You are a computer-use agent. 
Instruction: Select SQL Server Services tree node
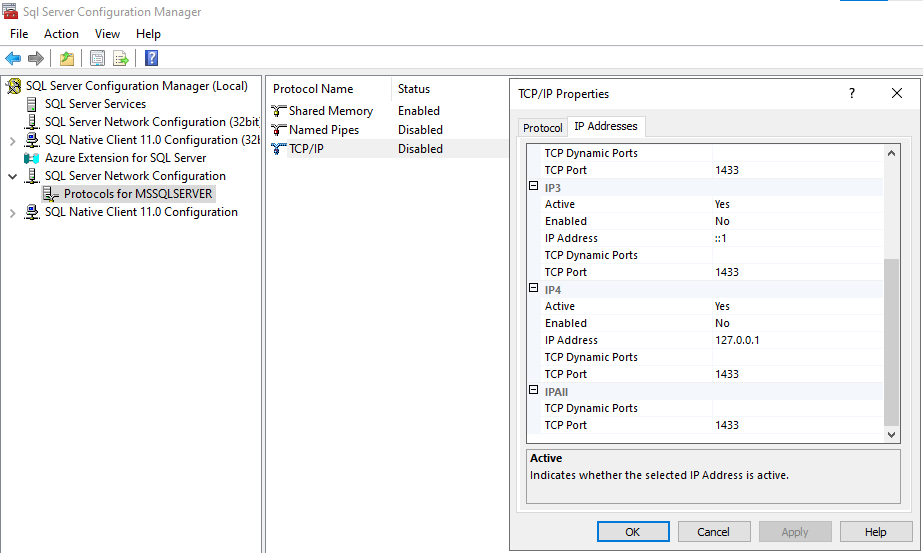[x=95, y=104]
